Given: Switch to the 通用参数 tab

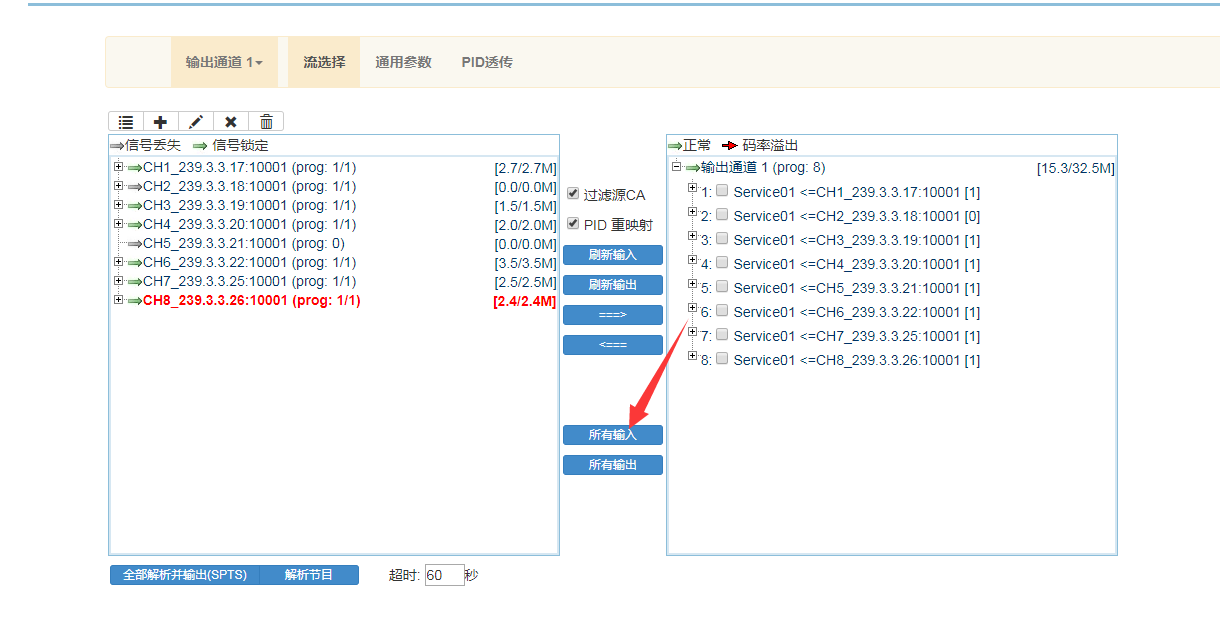Looking at the screenshot, I should click(403, 62).
